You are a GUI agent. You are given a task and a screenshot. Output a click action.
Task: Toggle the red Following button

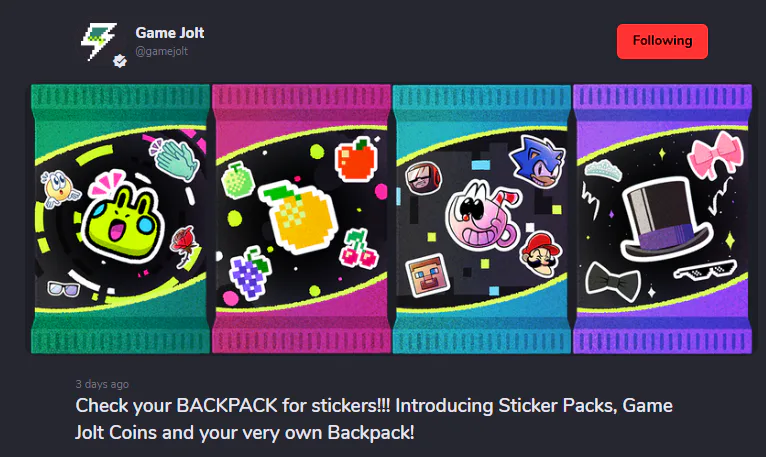click(x=662, y=41)
